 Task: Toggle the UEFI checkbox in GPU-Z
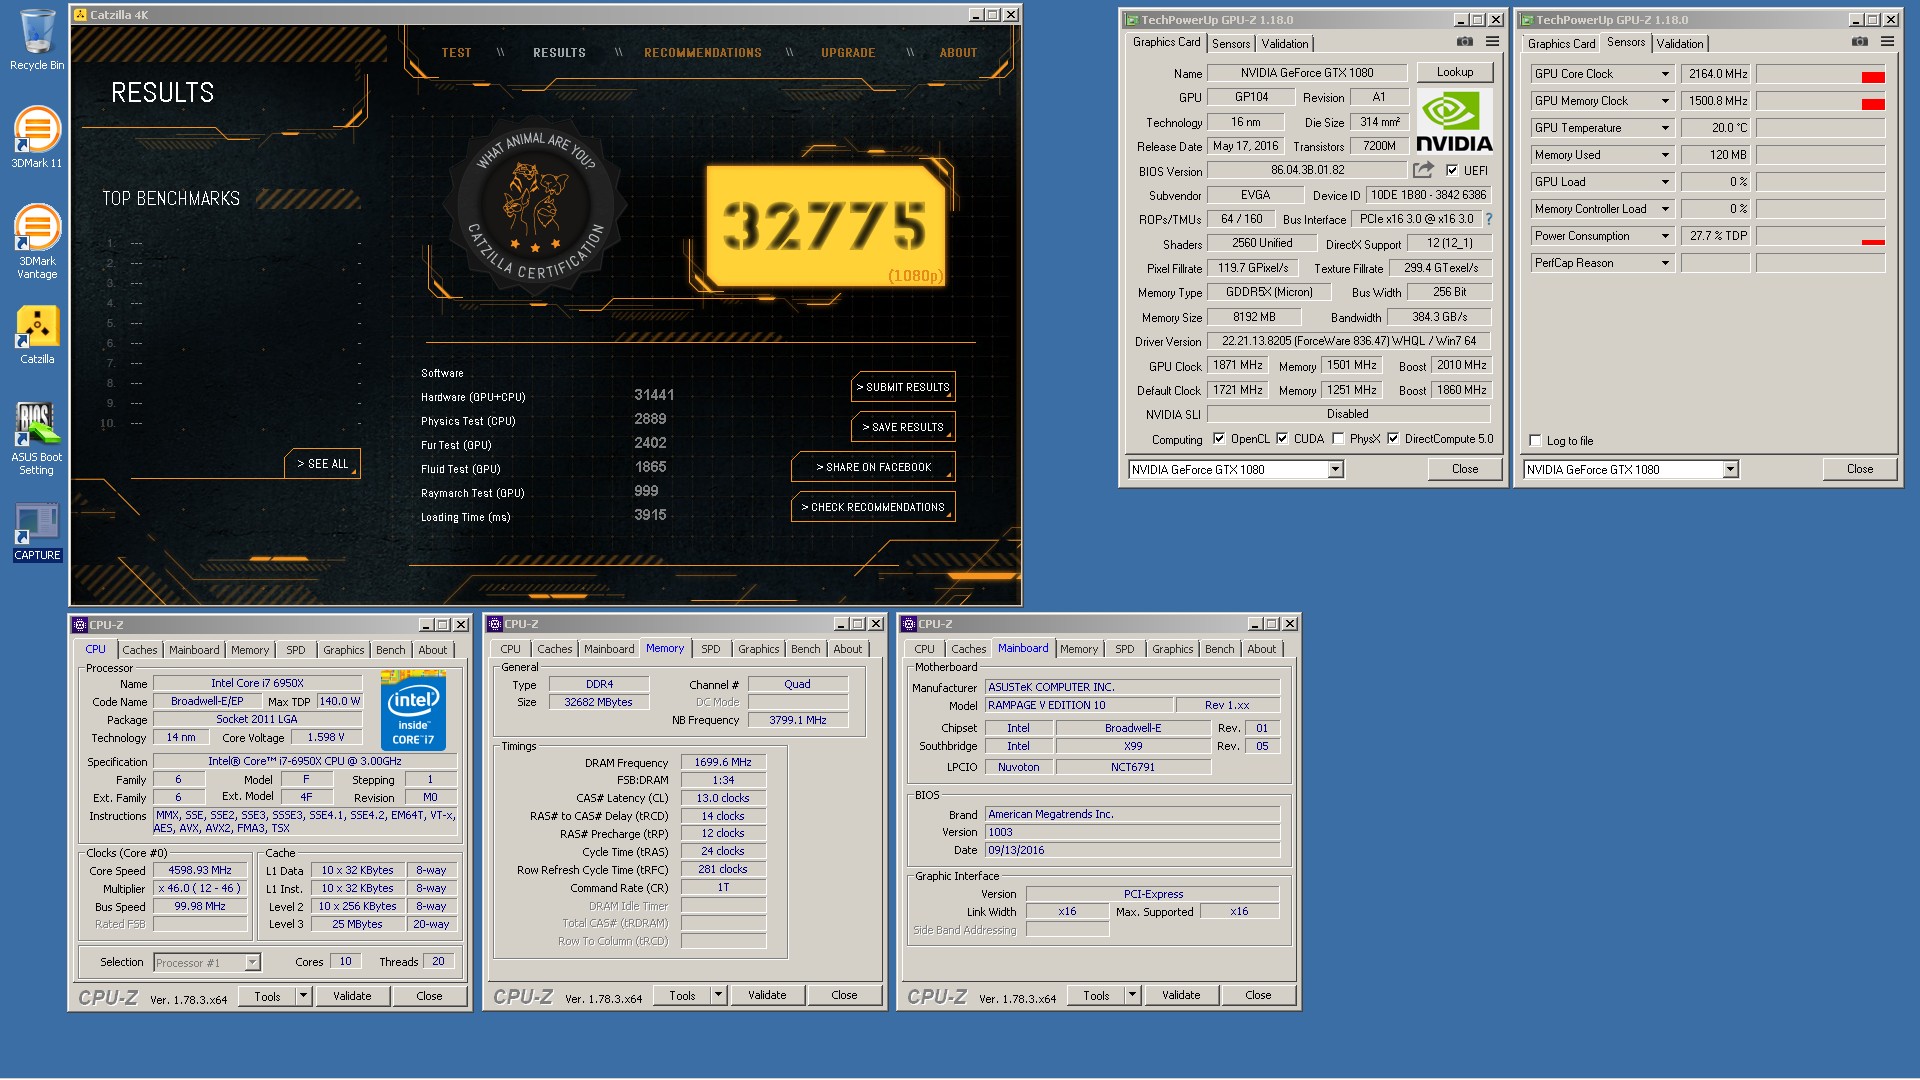pos(1452,171)
